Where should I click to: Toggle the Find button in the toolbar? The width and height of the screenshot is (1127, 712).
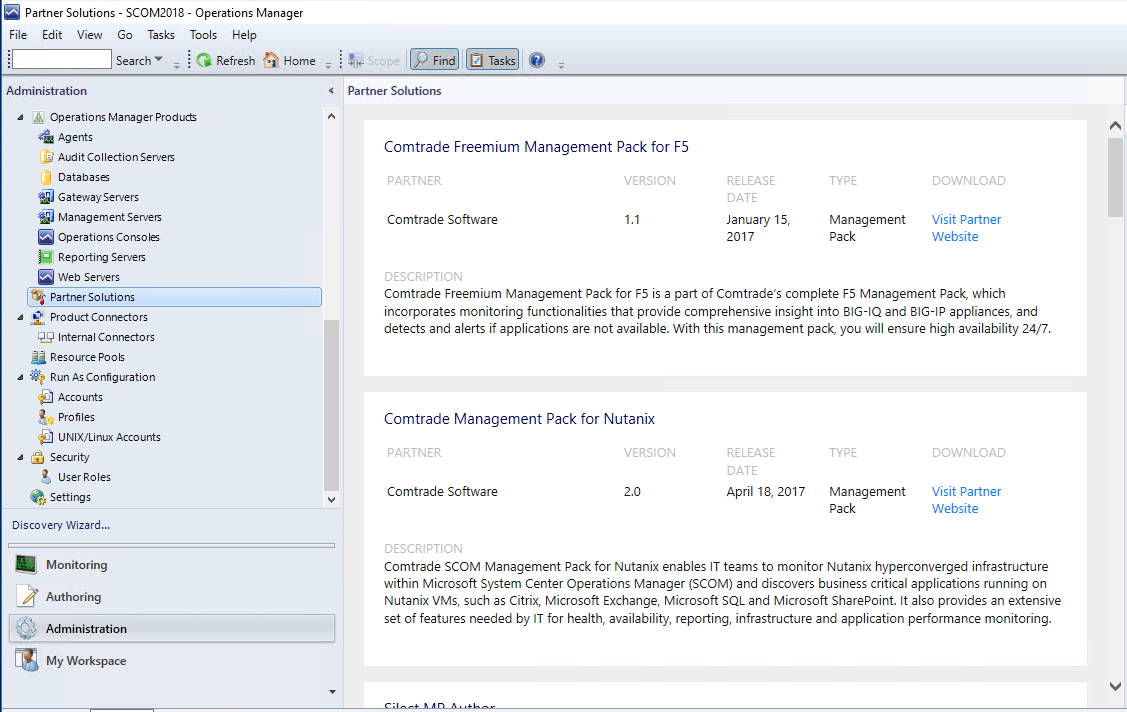pyautogui.click(x=434, y=60)
